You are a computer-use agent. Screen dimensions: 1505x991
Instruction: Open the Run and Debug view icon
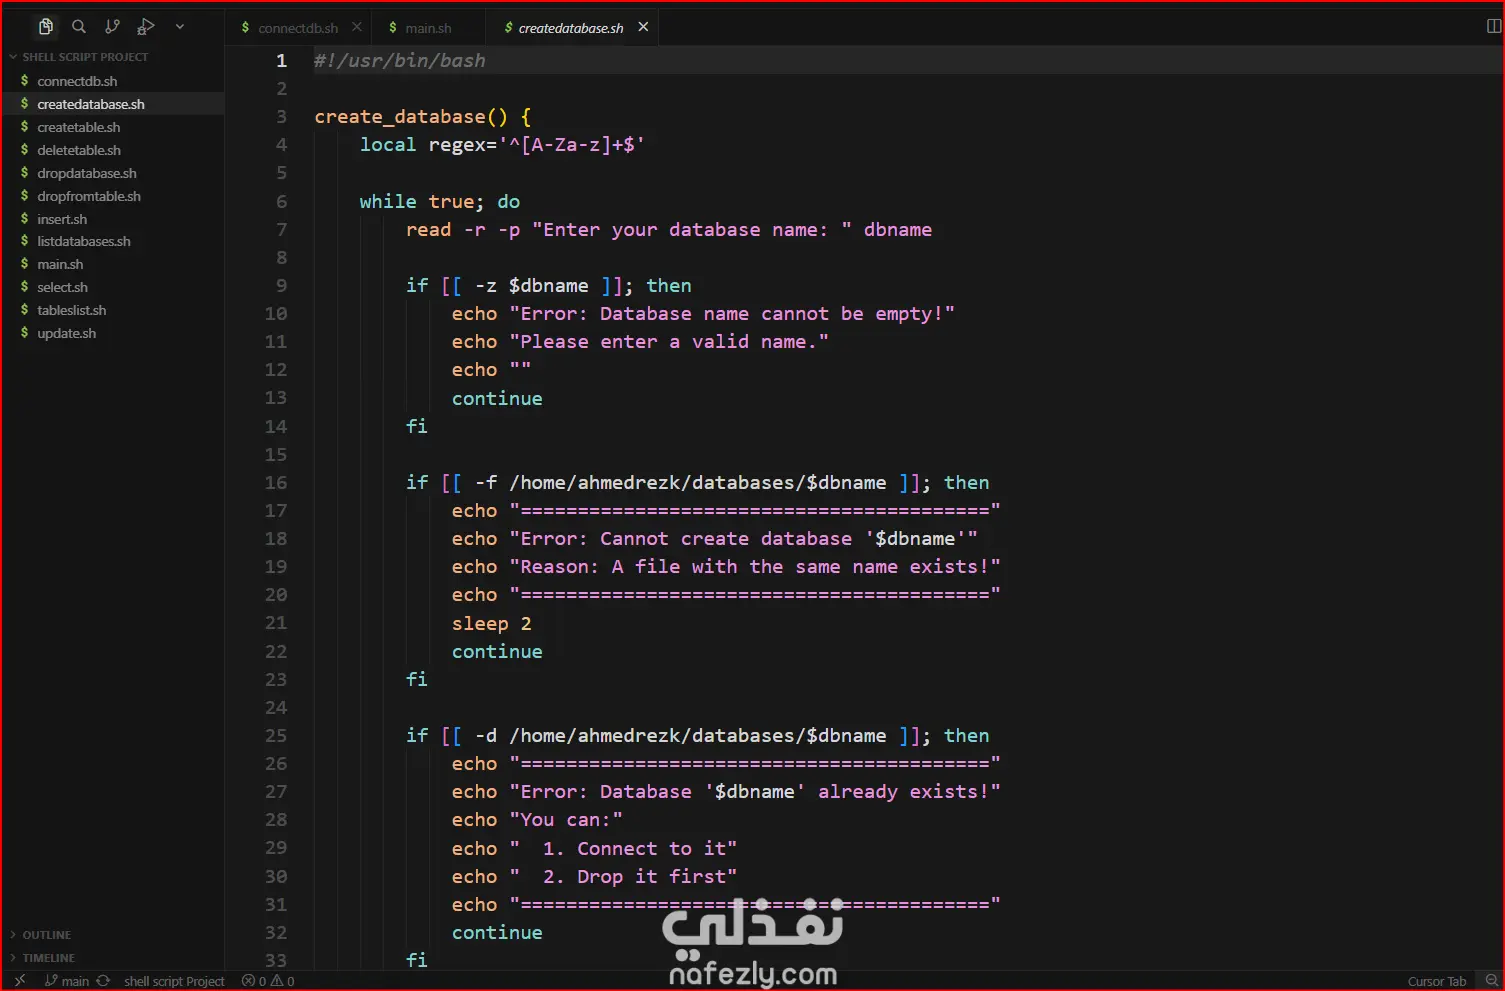146,27
